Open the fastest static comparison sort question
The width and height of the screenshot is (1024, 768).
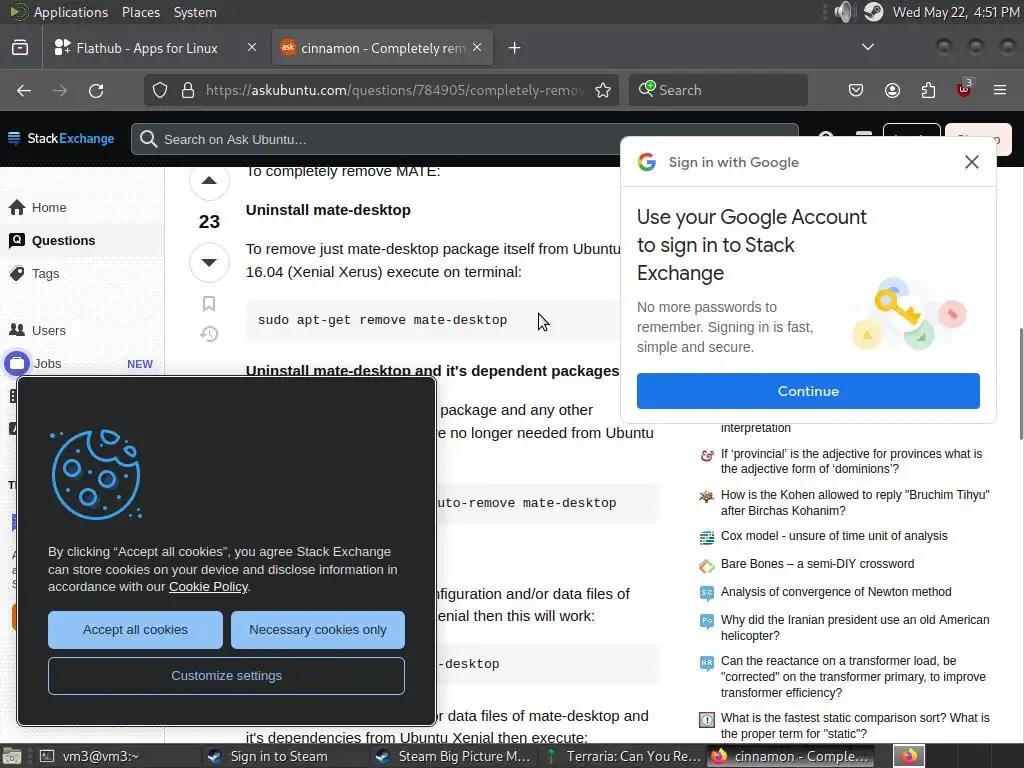click(855, 726)
